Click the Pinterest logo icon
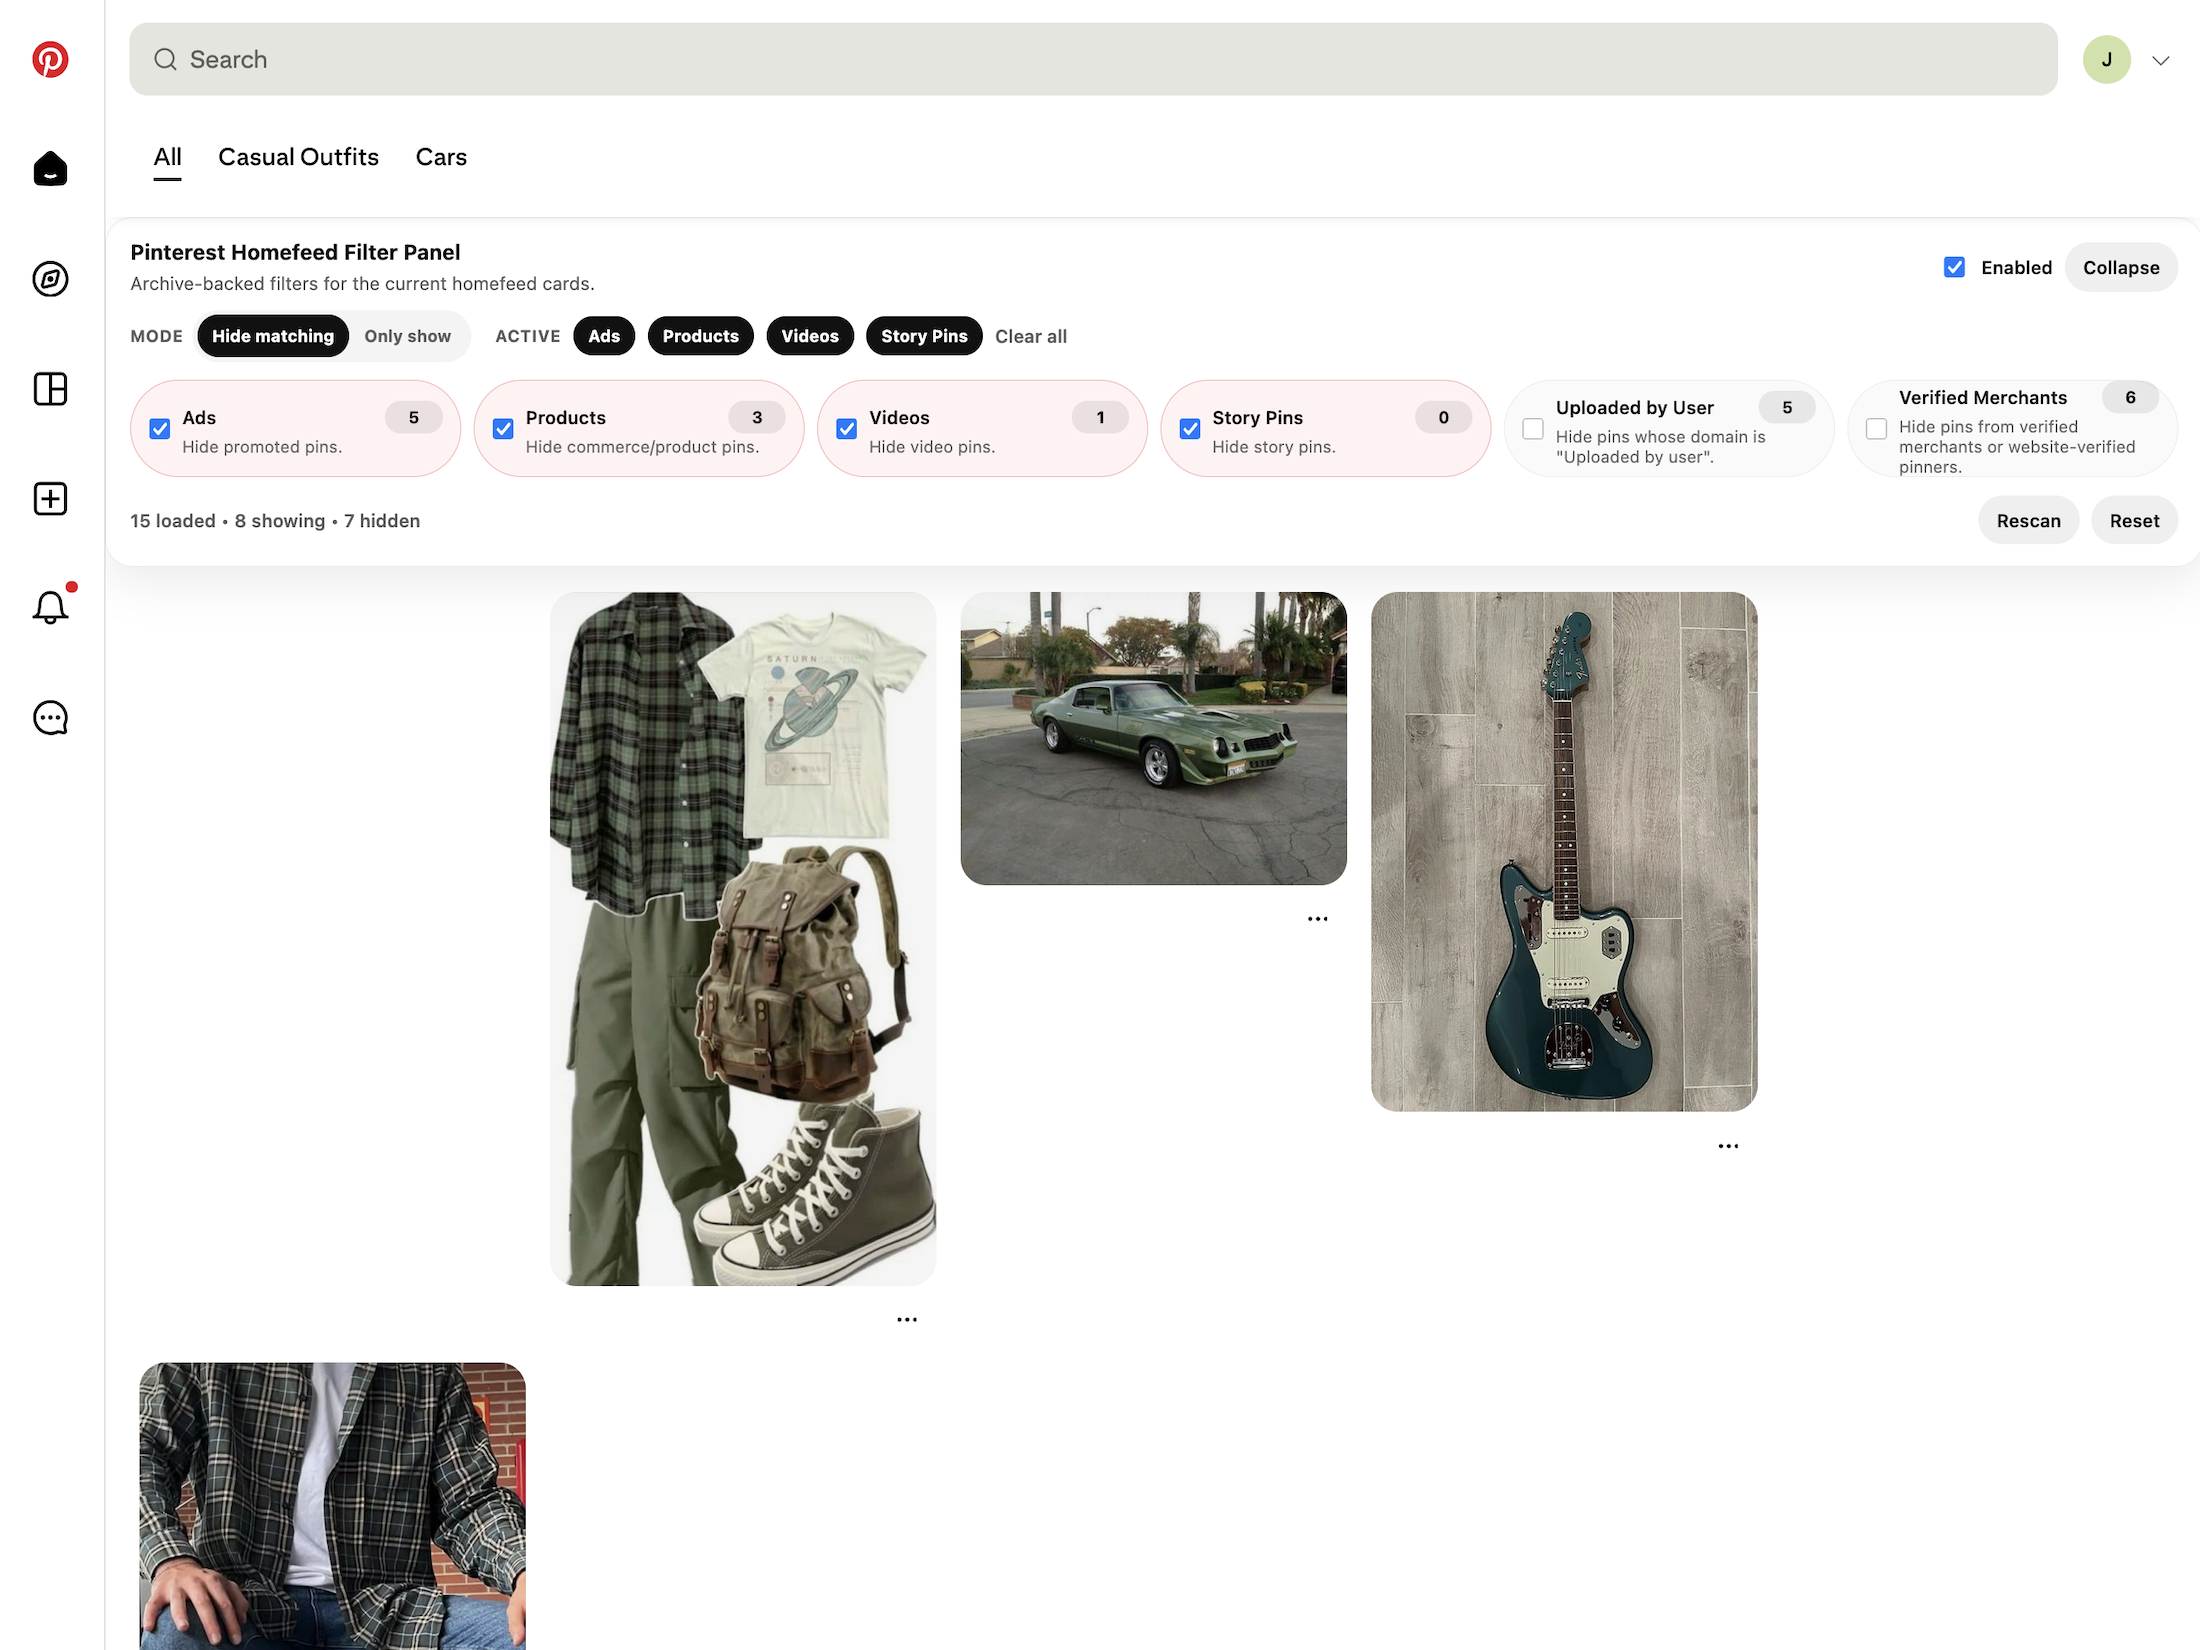The image size is (2200, 1650). point(50,60)
